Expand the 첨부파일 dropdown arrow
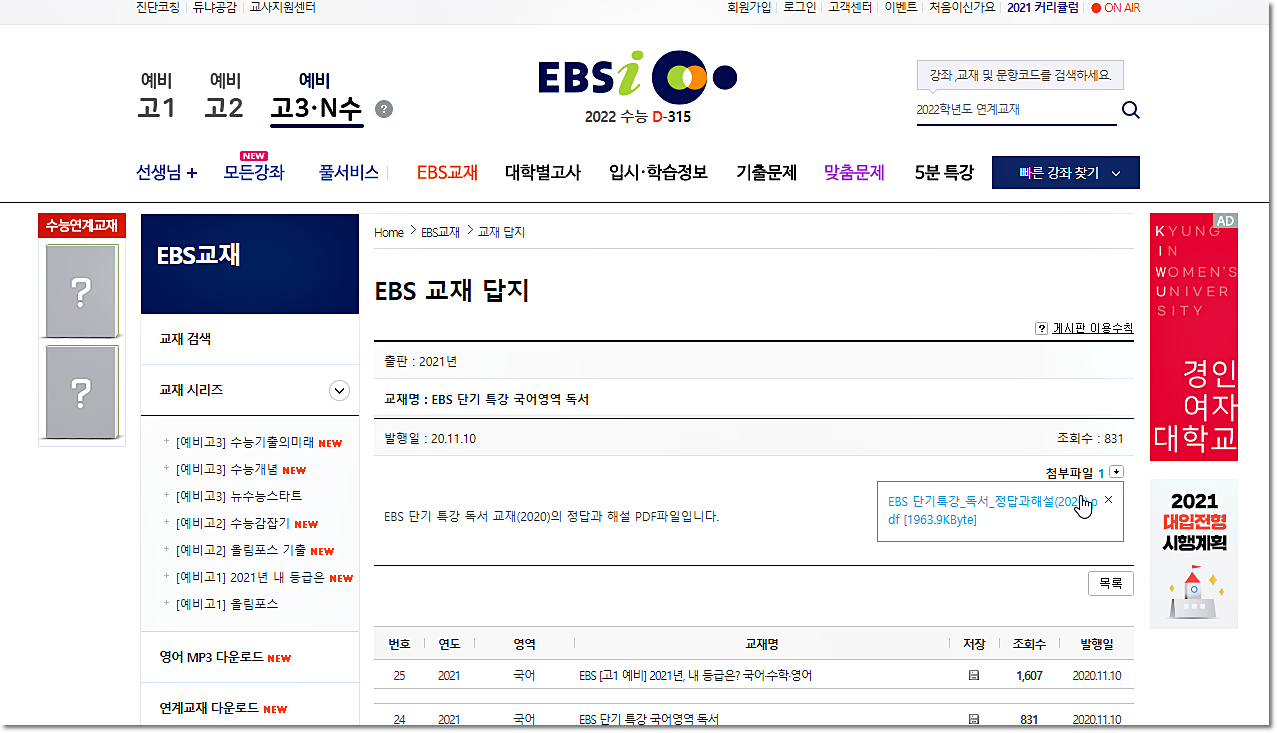1277x733 pixels. 1117,472
